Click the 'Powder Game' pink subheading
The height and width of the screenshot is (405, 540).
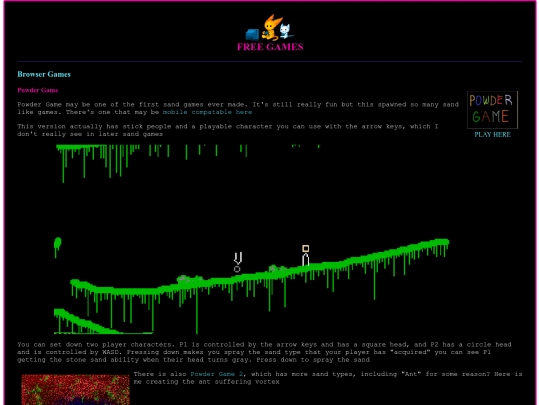[x=38, y=90]
